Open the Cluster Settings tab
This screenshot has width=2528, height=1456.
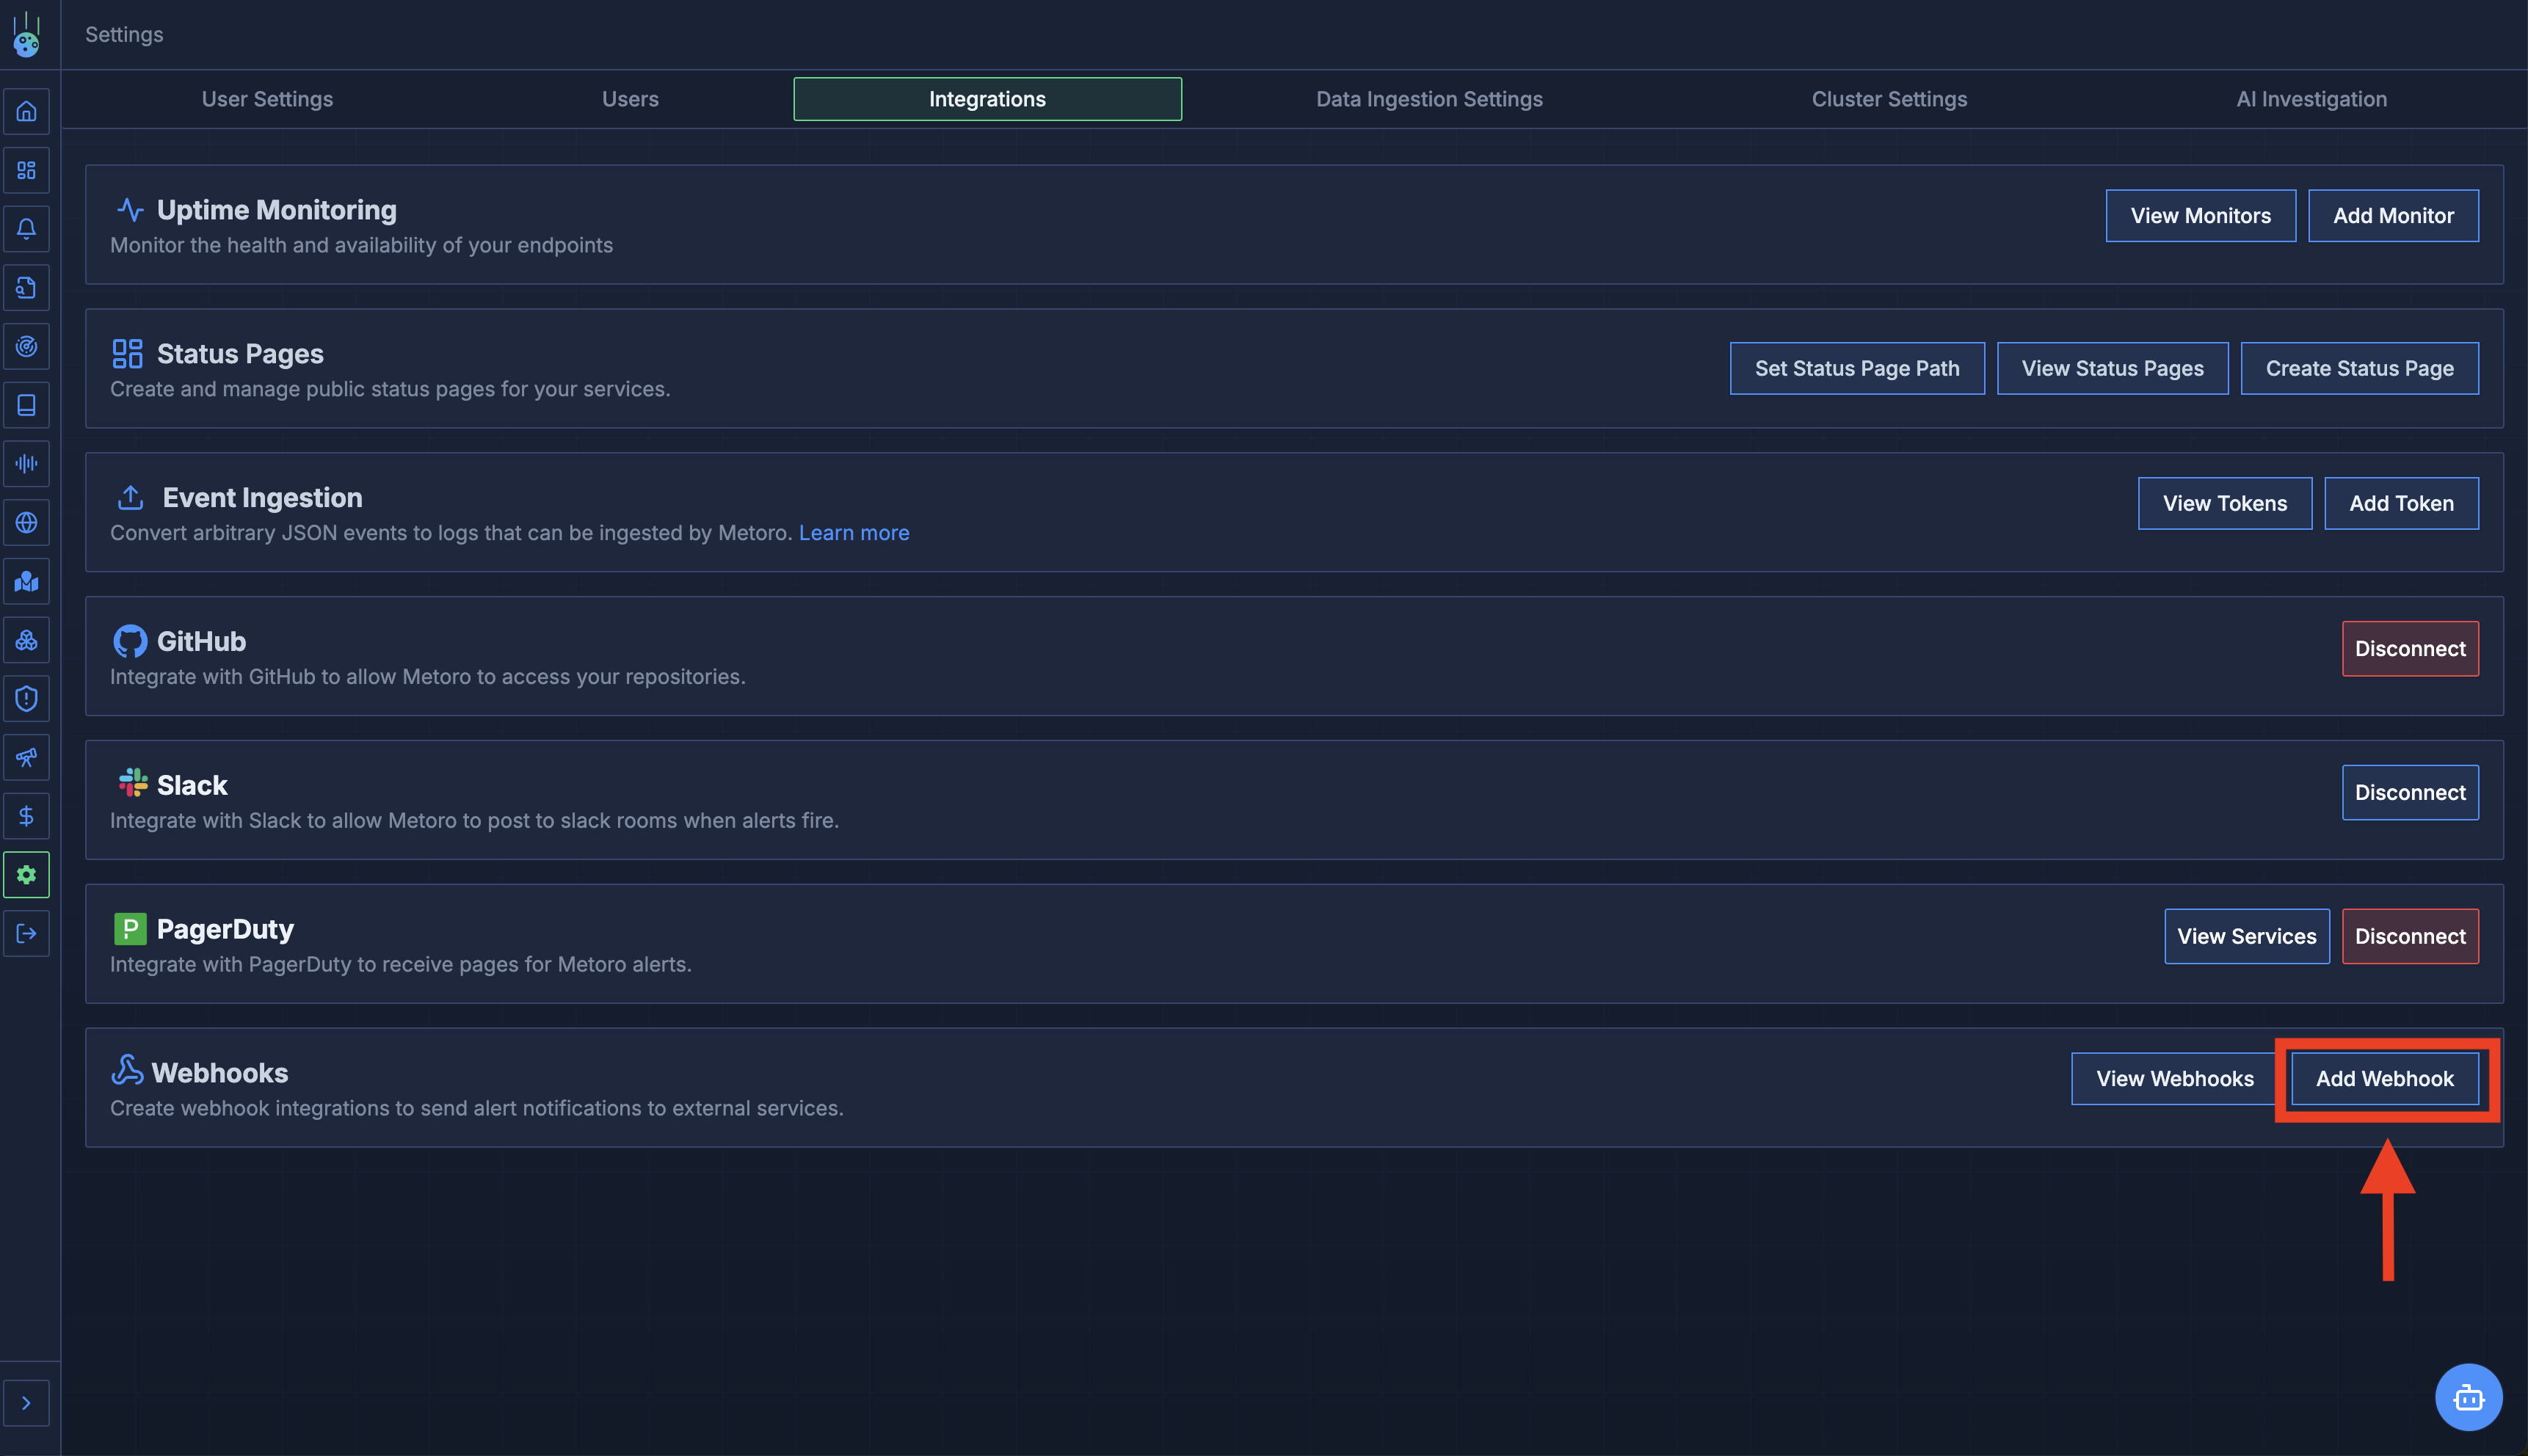(x=1888, y=99)
